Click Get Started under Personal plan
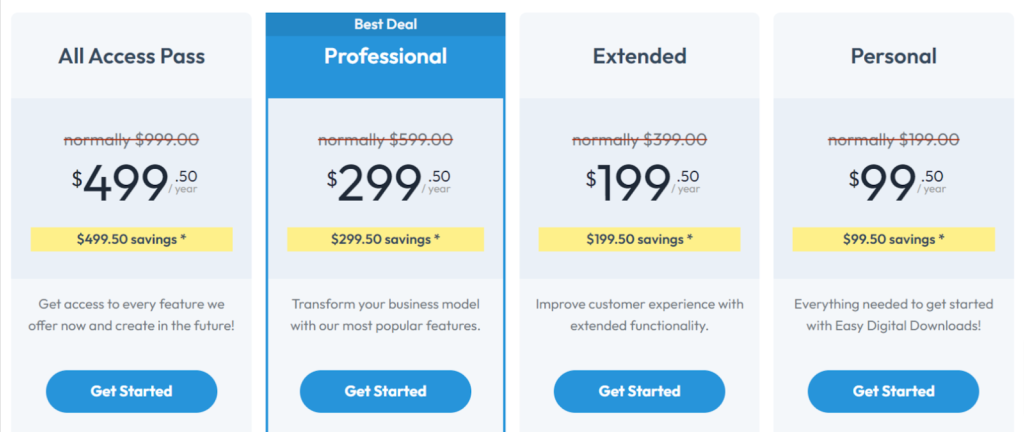Screen dimensions: 1024x432 point(893,392)
